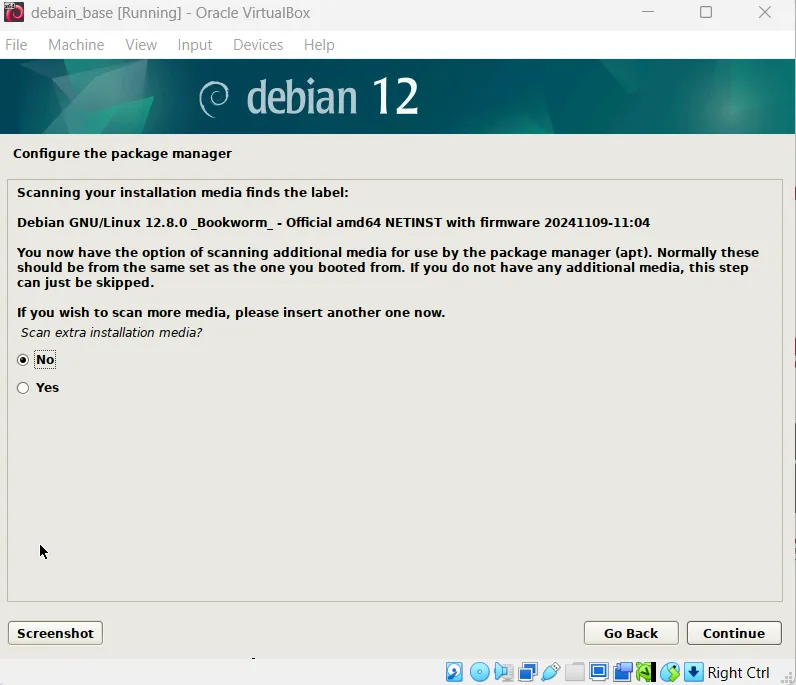Select the Yes radio button
The height and width of the screenshot is (685, 796).
[x=23, y=388]
